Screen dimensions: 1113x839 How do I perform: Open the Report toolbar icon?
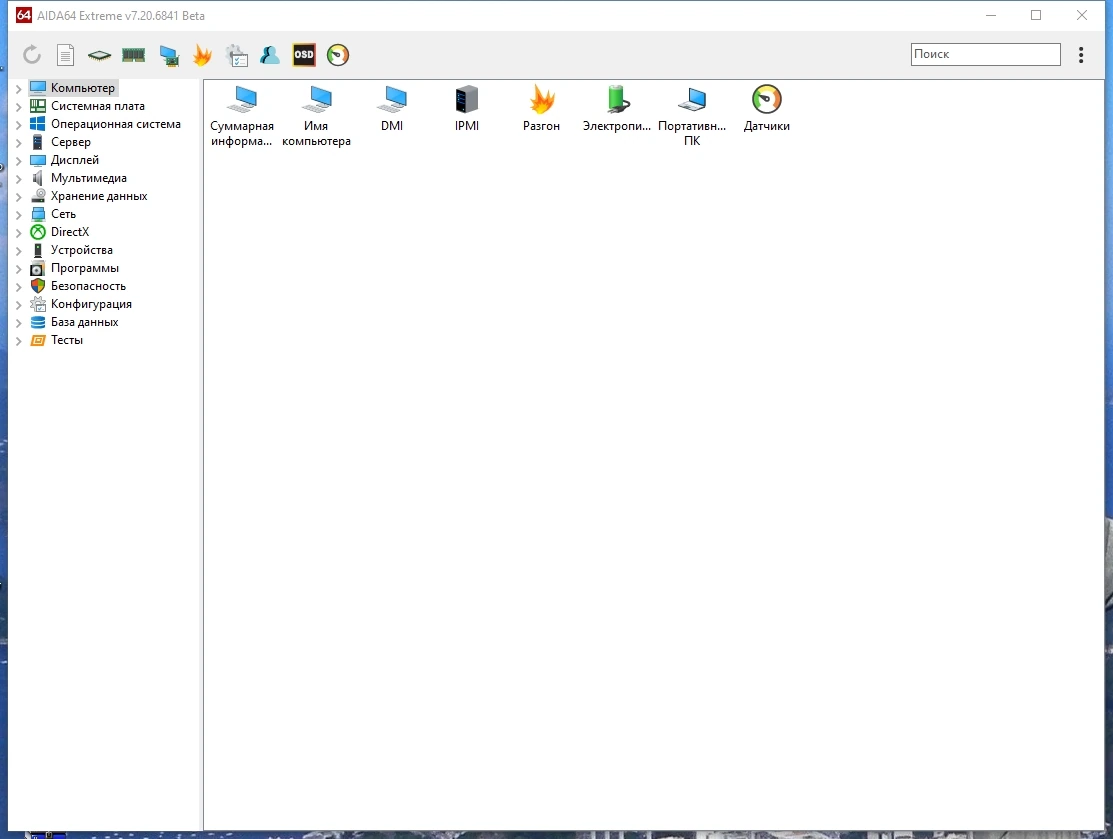tap(65, 55)
